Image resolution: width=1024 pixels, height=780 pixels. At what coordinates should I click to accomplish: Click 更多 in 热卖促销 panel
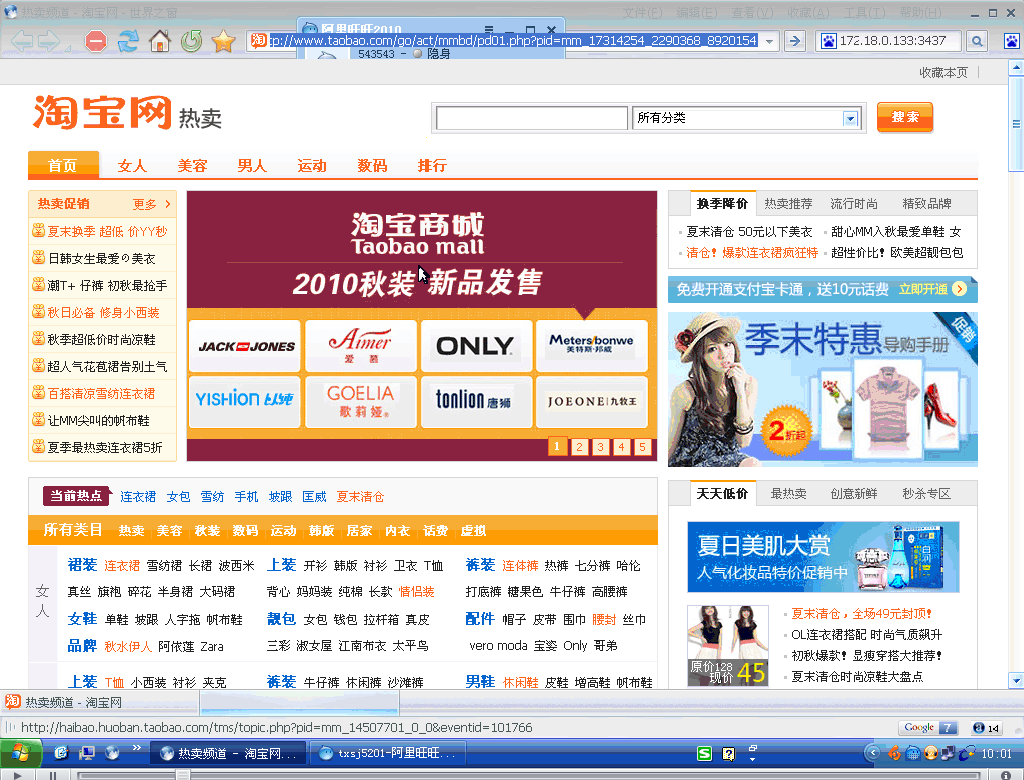point(151,204)
